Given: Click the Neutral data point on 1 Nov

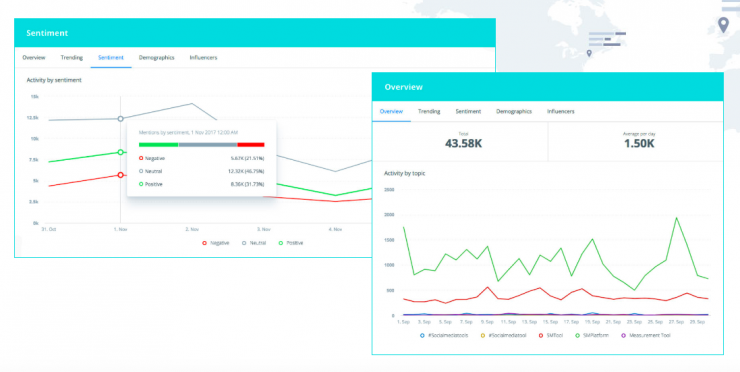Looking at the screenshot, I should click(x=120, y=119).
